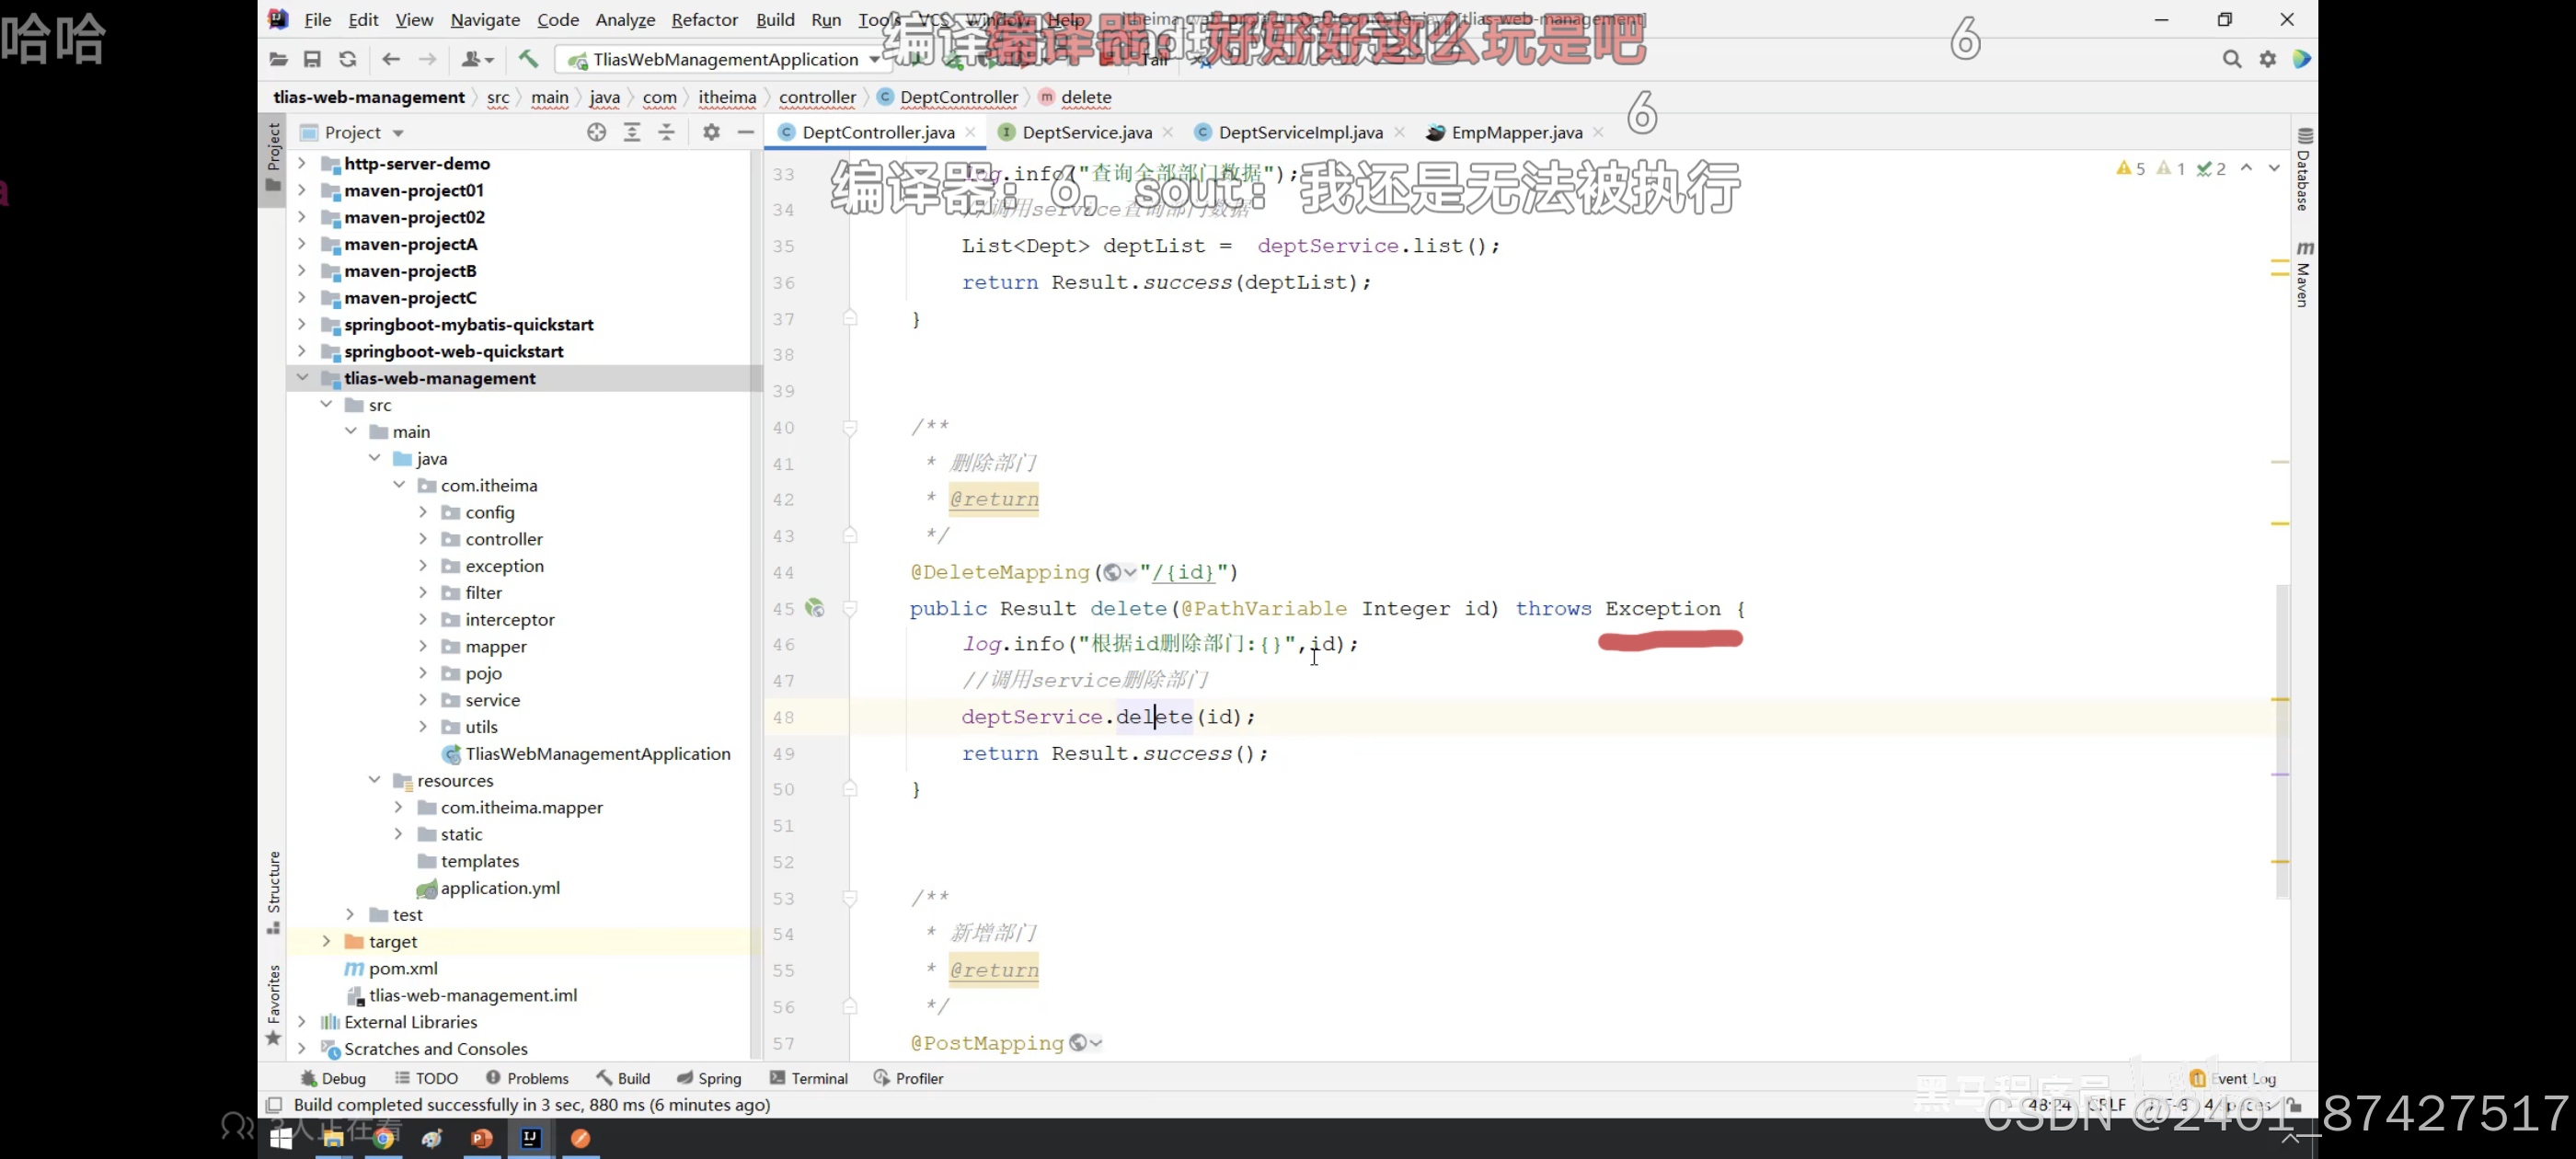The width and height of the screenshot is (2576, 1159).
Task: Click the Search Everywhere magnifier icon
Action: point(2231,59)
